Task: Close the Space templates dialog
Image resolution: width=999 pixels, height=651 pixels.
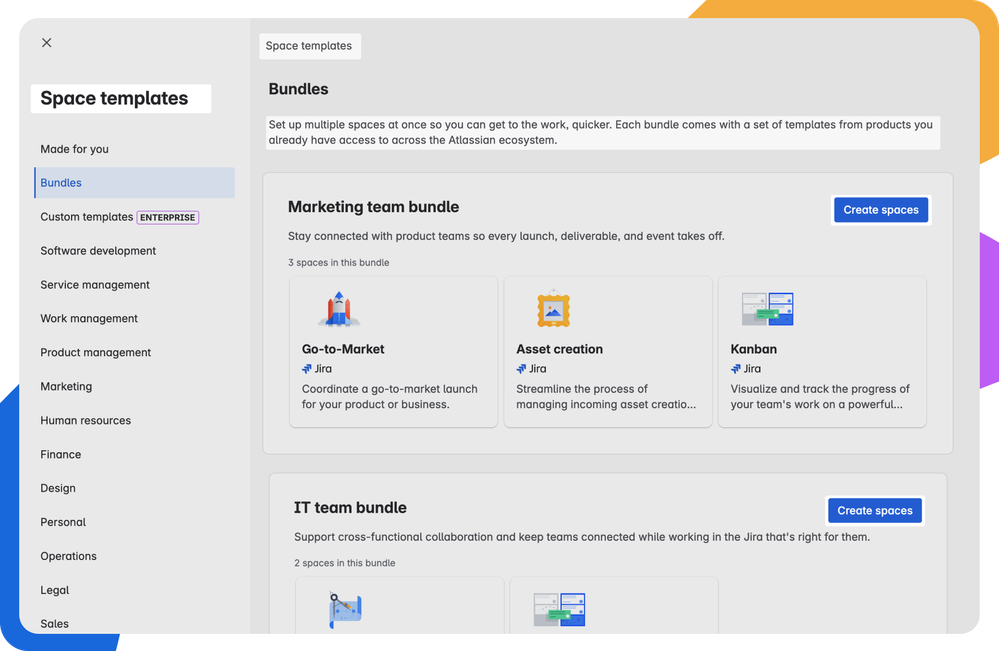Action: tap(47, 43)
